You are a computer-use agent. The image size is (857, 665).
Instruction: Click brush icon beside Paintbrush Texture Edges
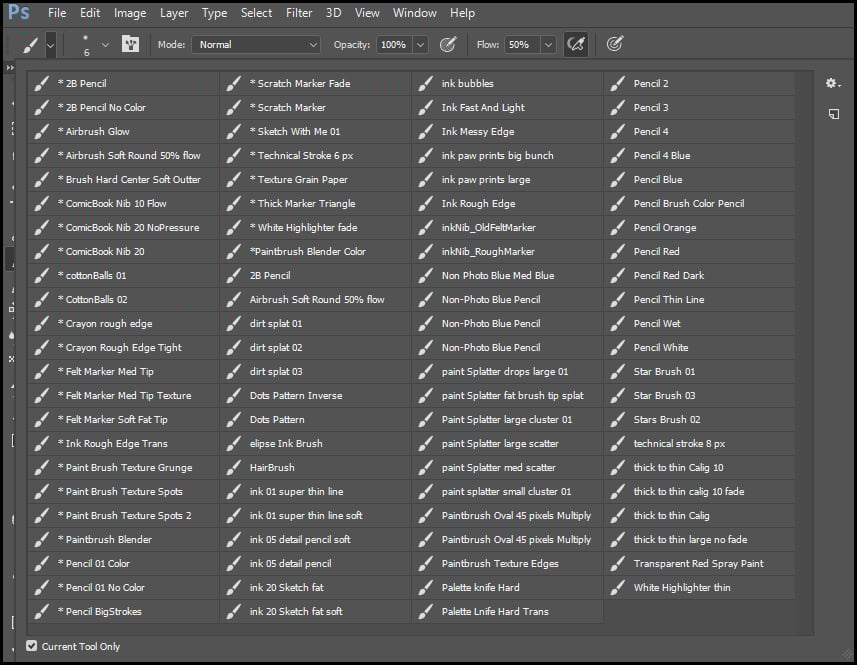(425, 563)
